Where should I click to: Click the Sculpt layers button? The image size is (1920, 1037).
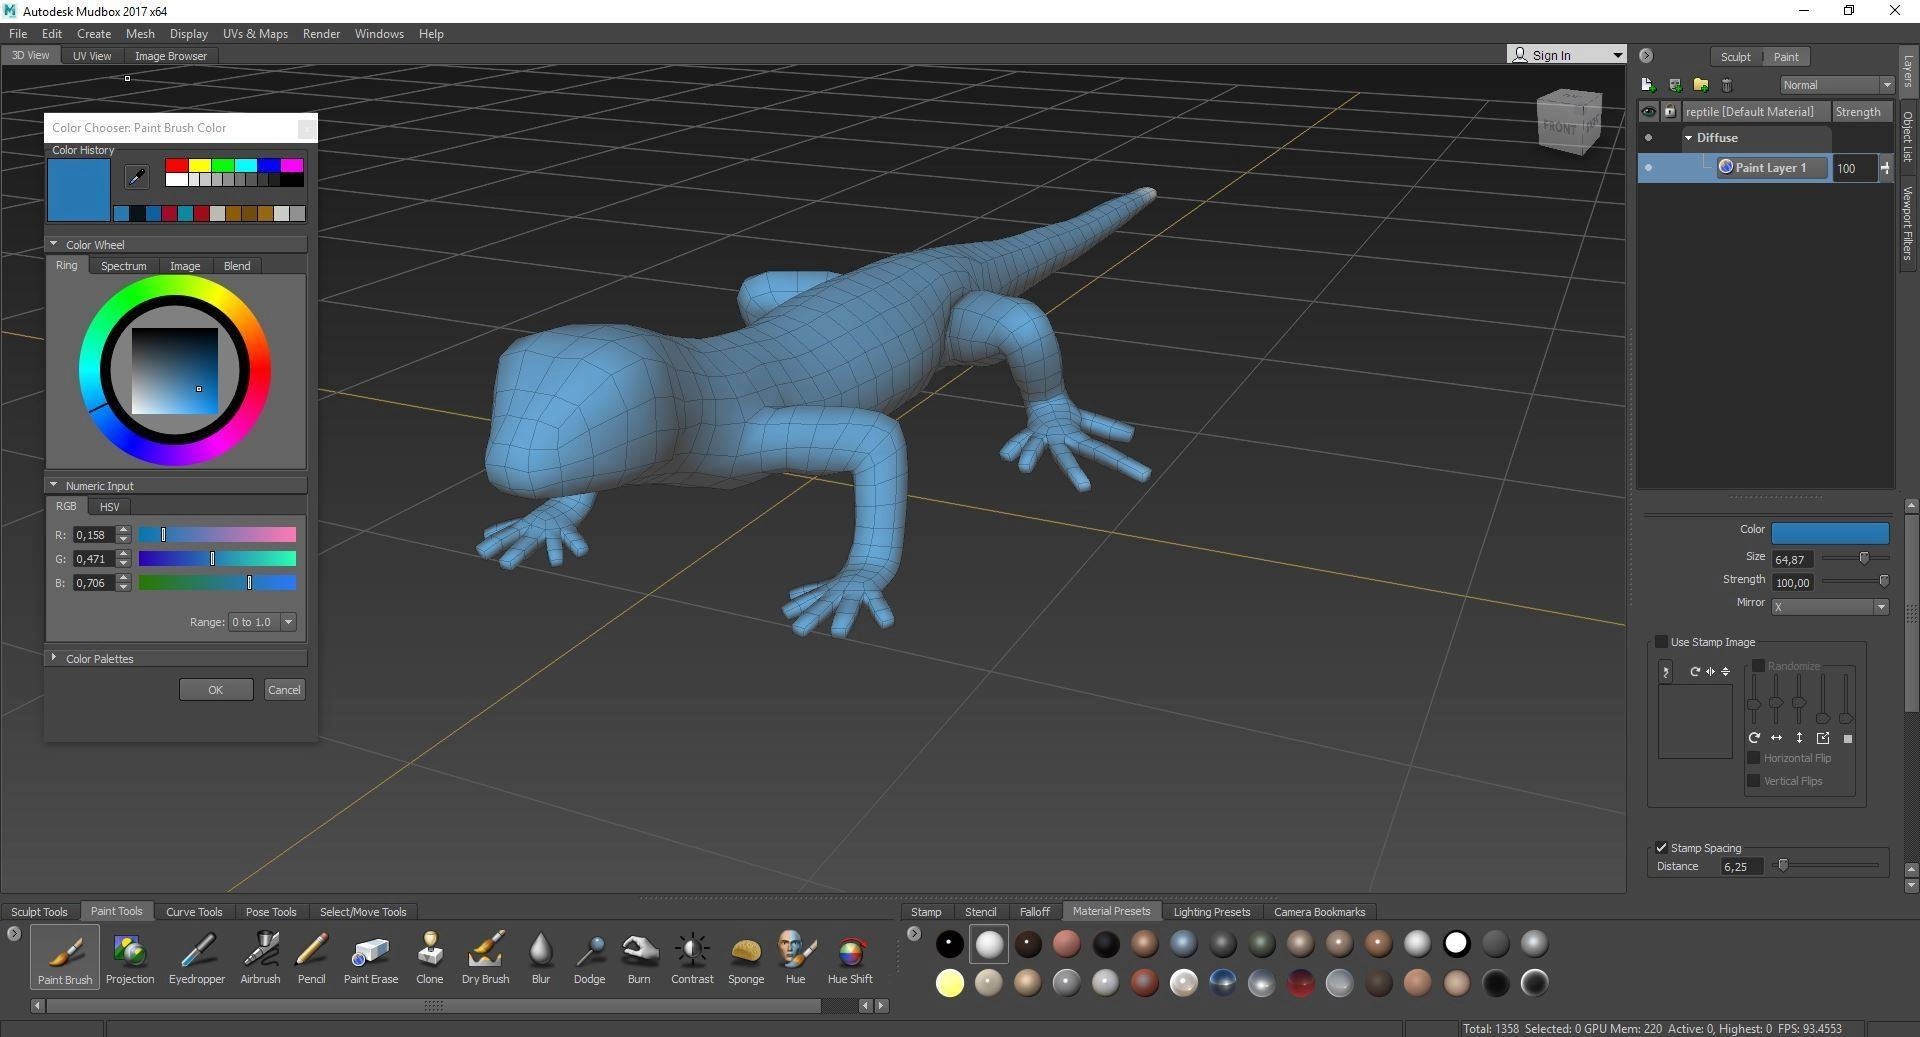point(1735,57)
